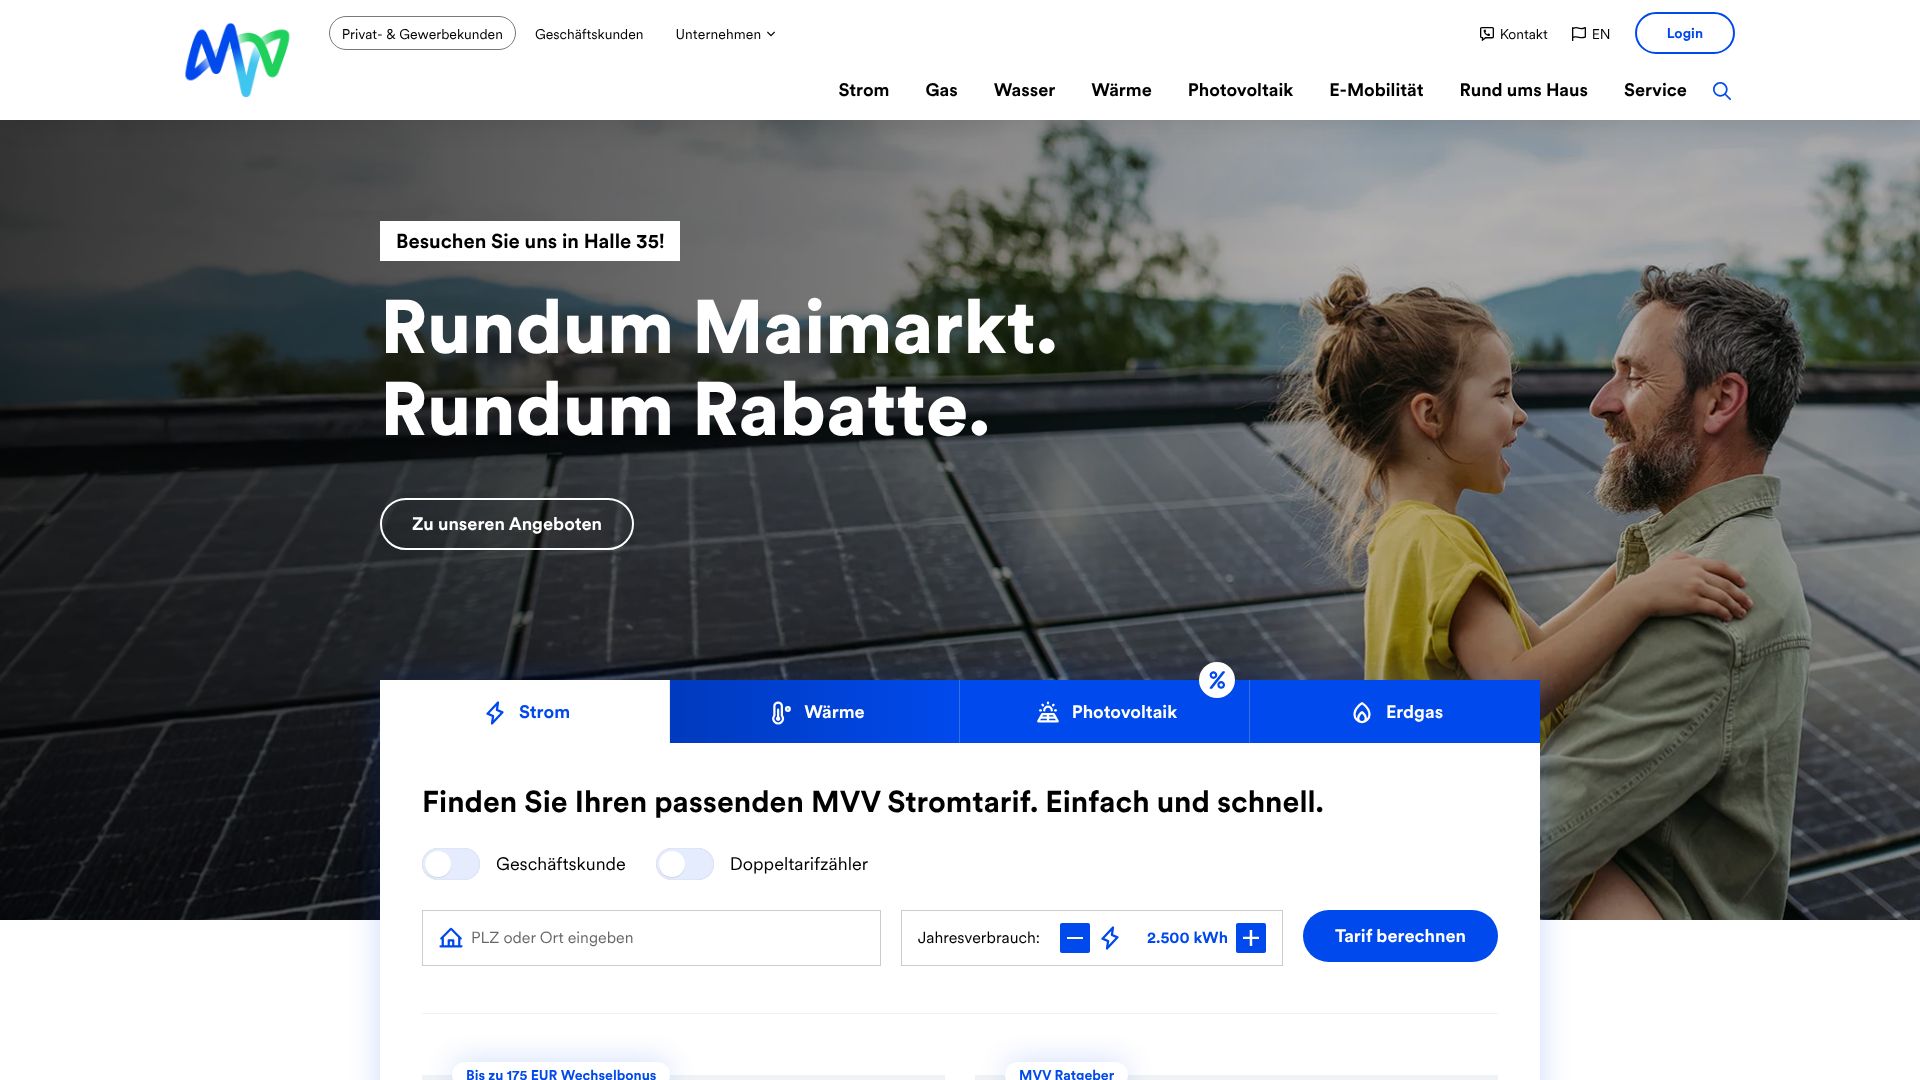
Task: Open the search magnifier icon
Action: point(1721,91)
